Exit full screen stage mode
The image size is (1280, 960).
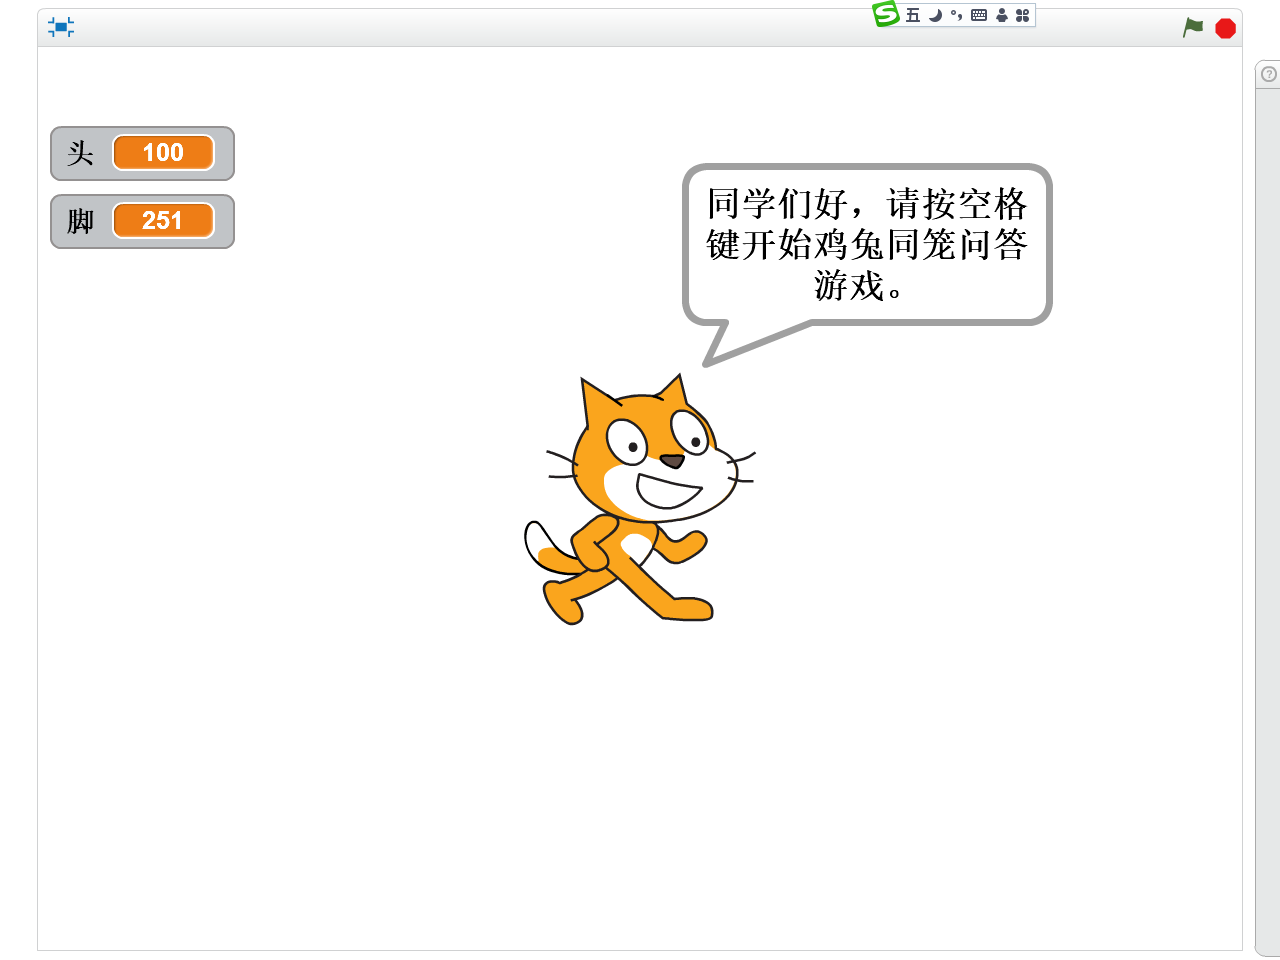pyautogui.click(x=61, y=27)
